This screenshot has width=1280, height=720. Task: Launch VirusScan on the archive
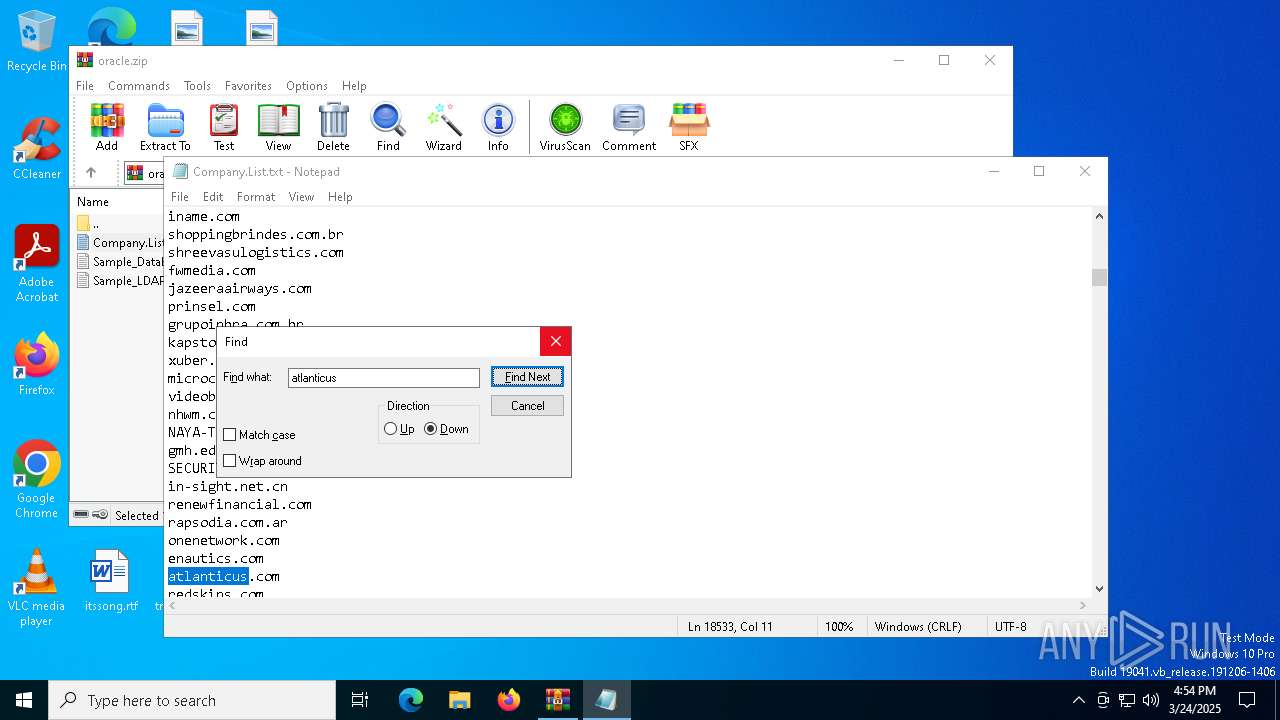[x=565, y=127]
